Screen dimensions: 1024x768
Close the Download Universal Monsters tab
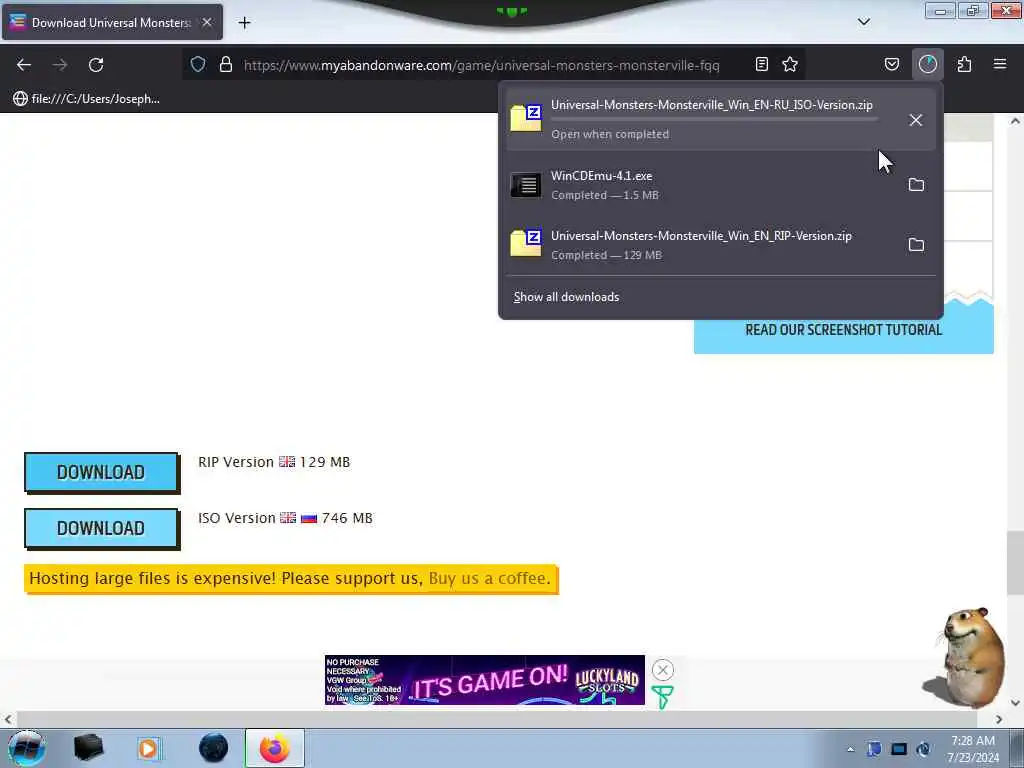tap(207, 22)
